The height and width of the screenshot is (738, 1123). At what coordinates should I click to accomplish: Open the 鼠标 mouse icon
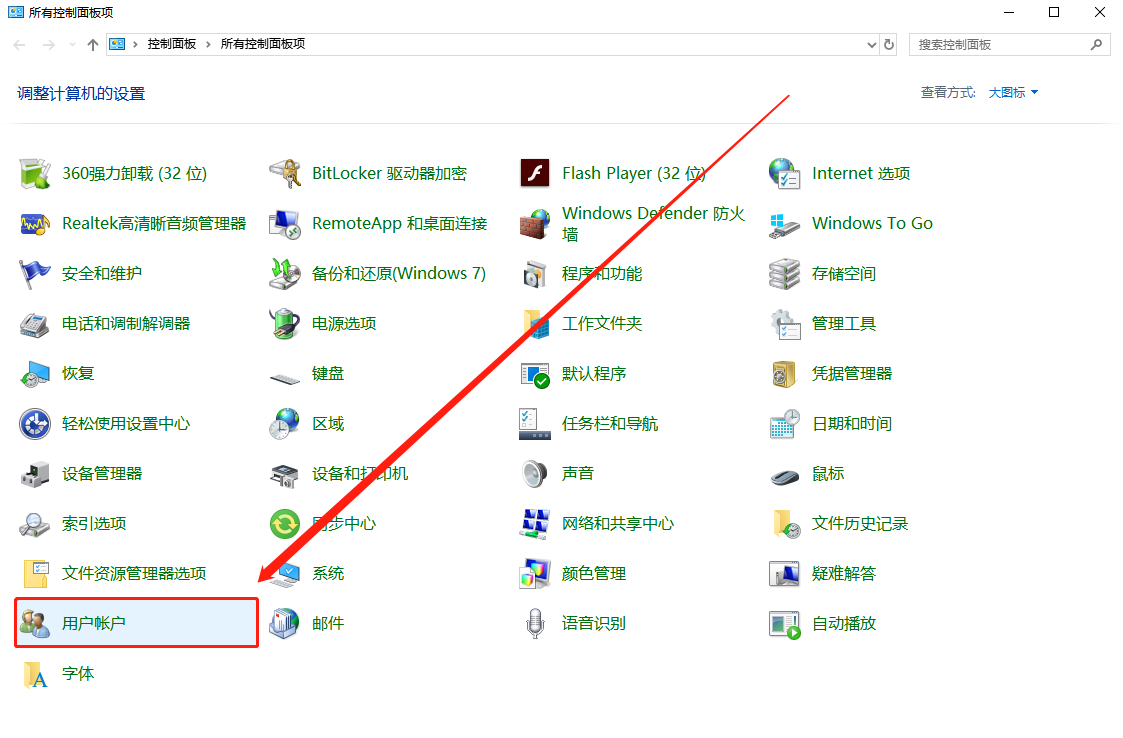tap(784, 476)
